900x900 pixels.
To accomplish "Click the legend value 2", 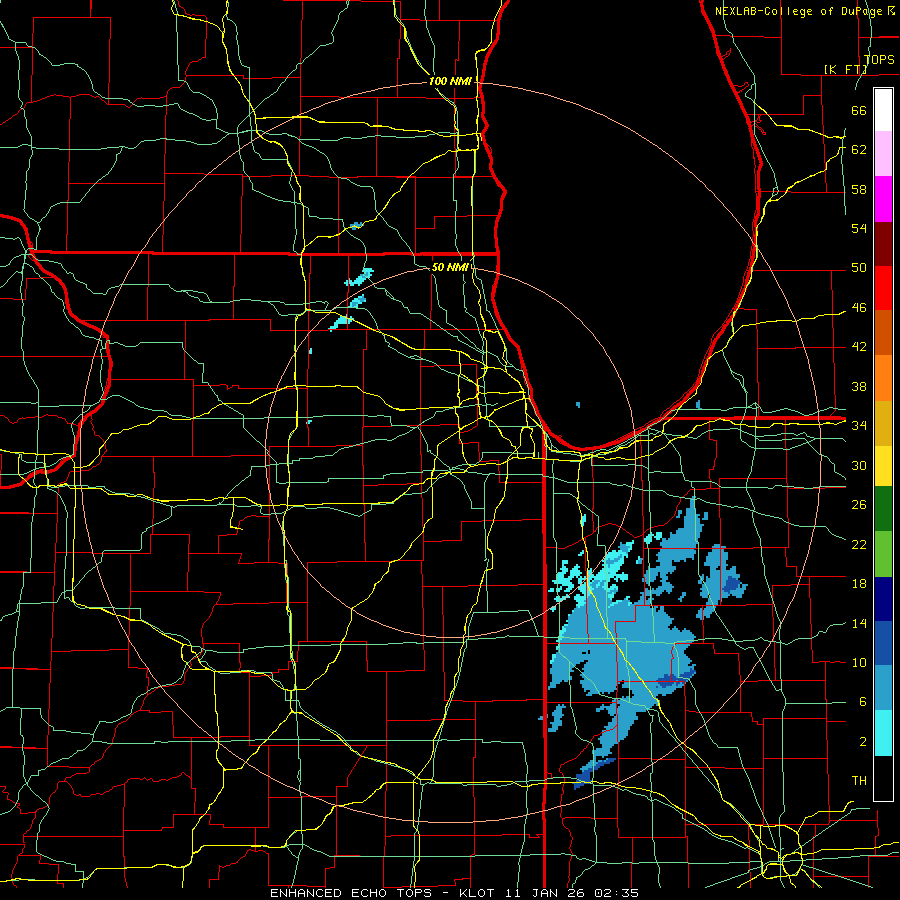I will 862,741.
